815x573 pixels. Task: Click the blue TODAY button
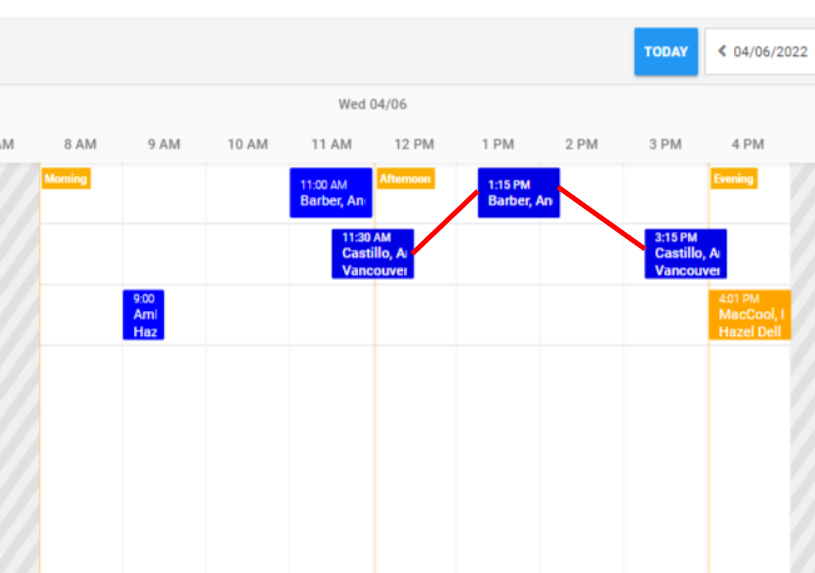pos(665,51)
